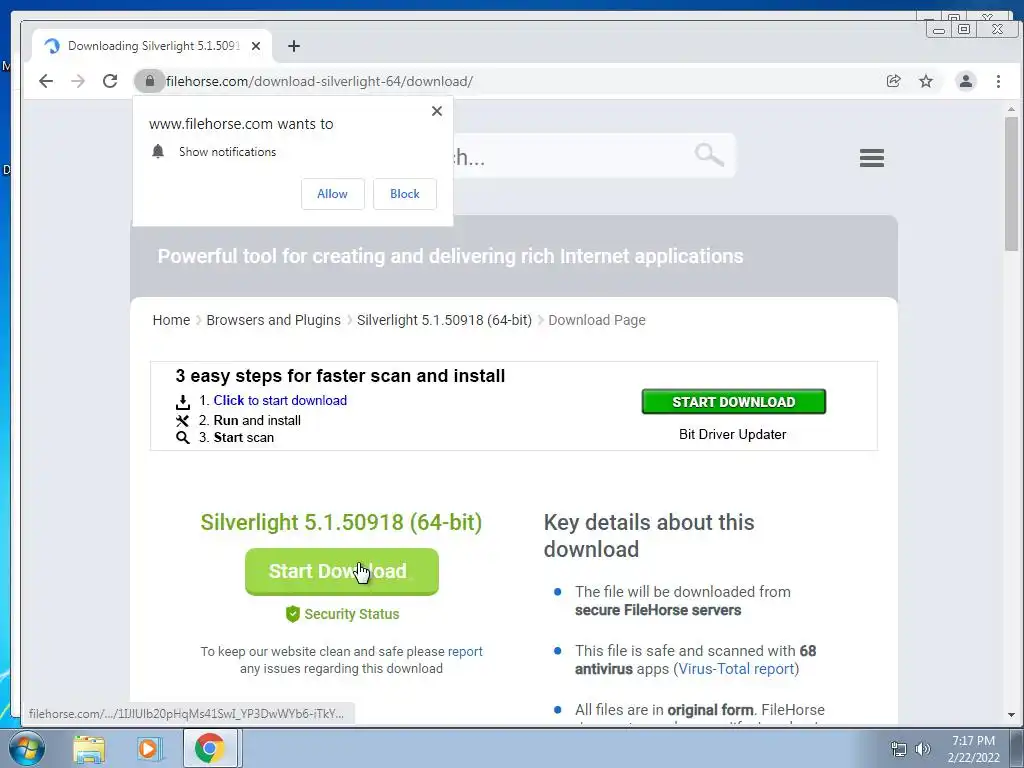Image resolution: width=1024 pixels, height=768 pixels.
Task: Click the download arrow icon in ad
Action: [x=183, y=402]
